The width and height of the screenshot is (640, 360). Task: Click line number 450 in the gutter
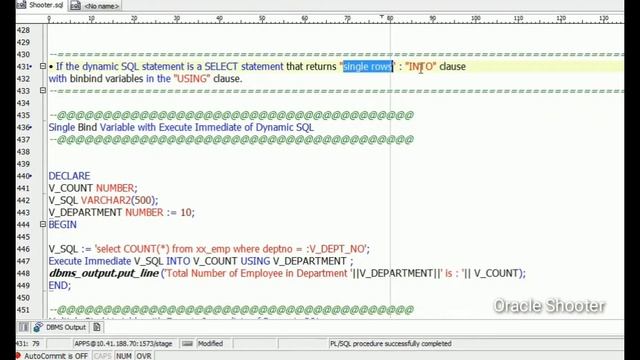coord(24,298)
